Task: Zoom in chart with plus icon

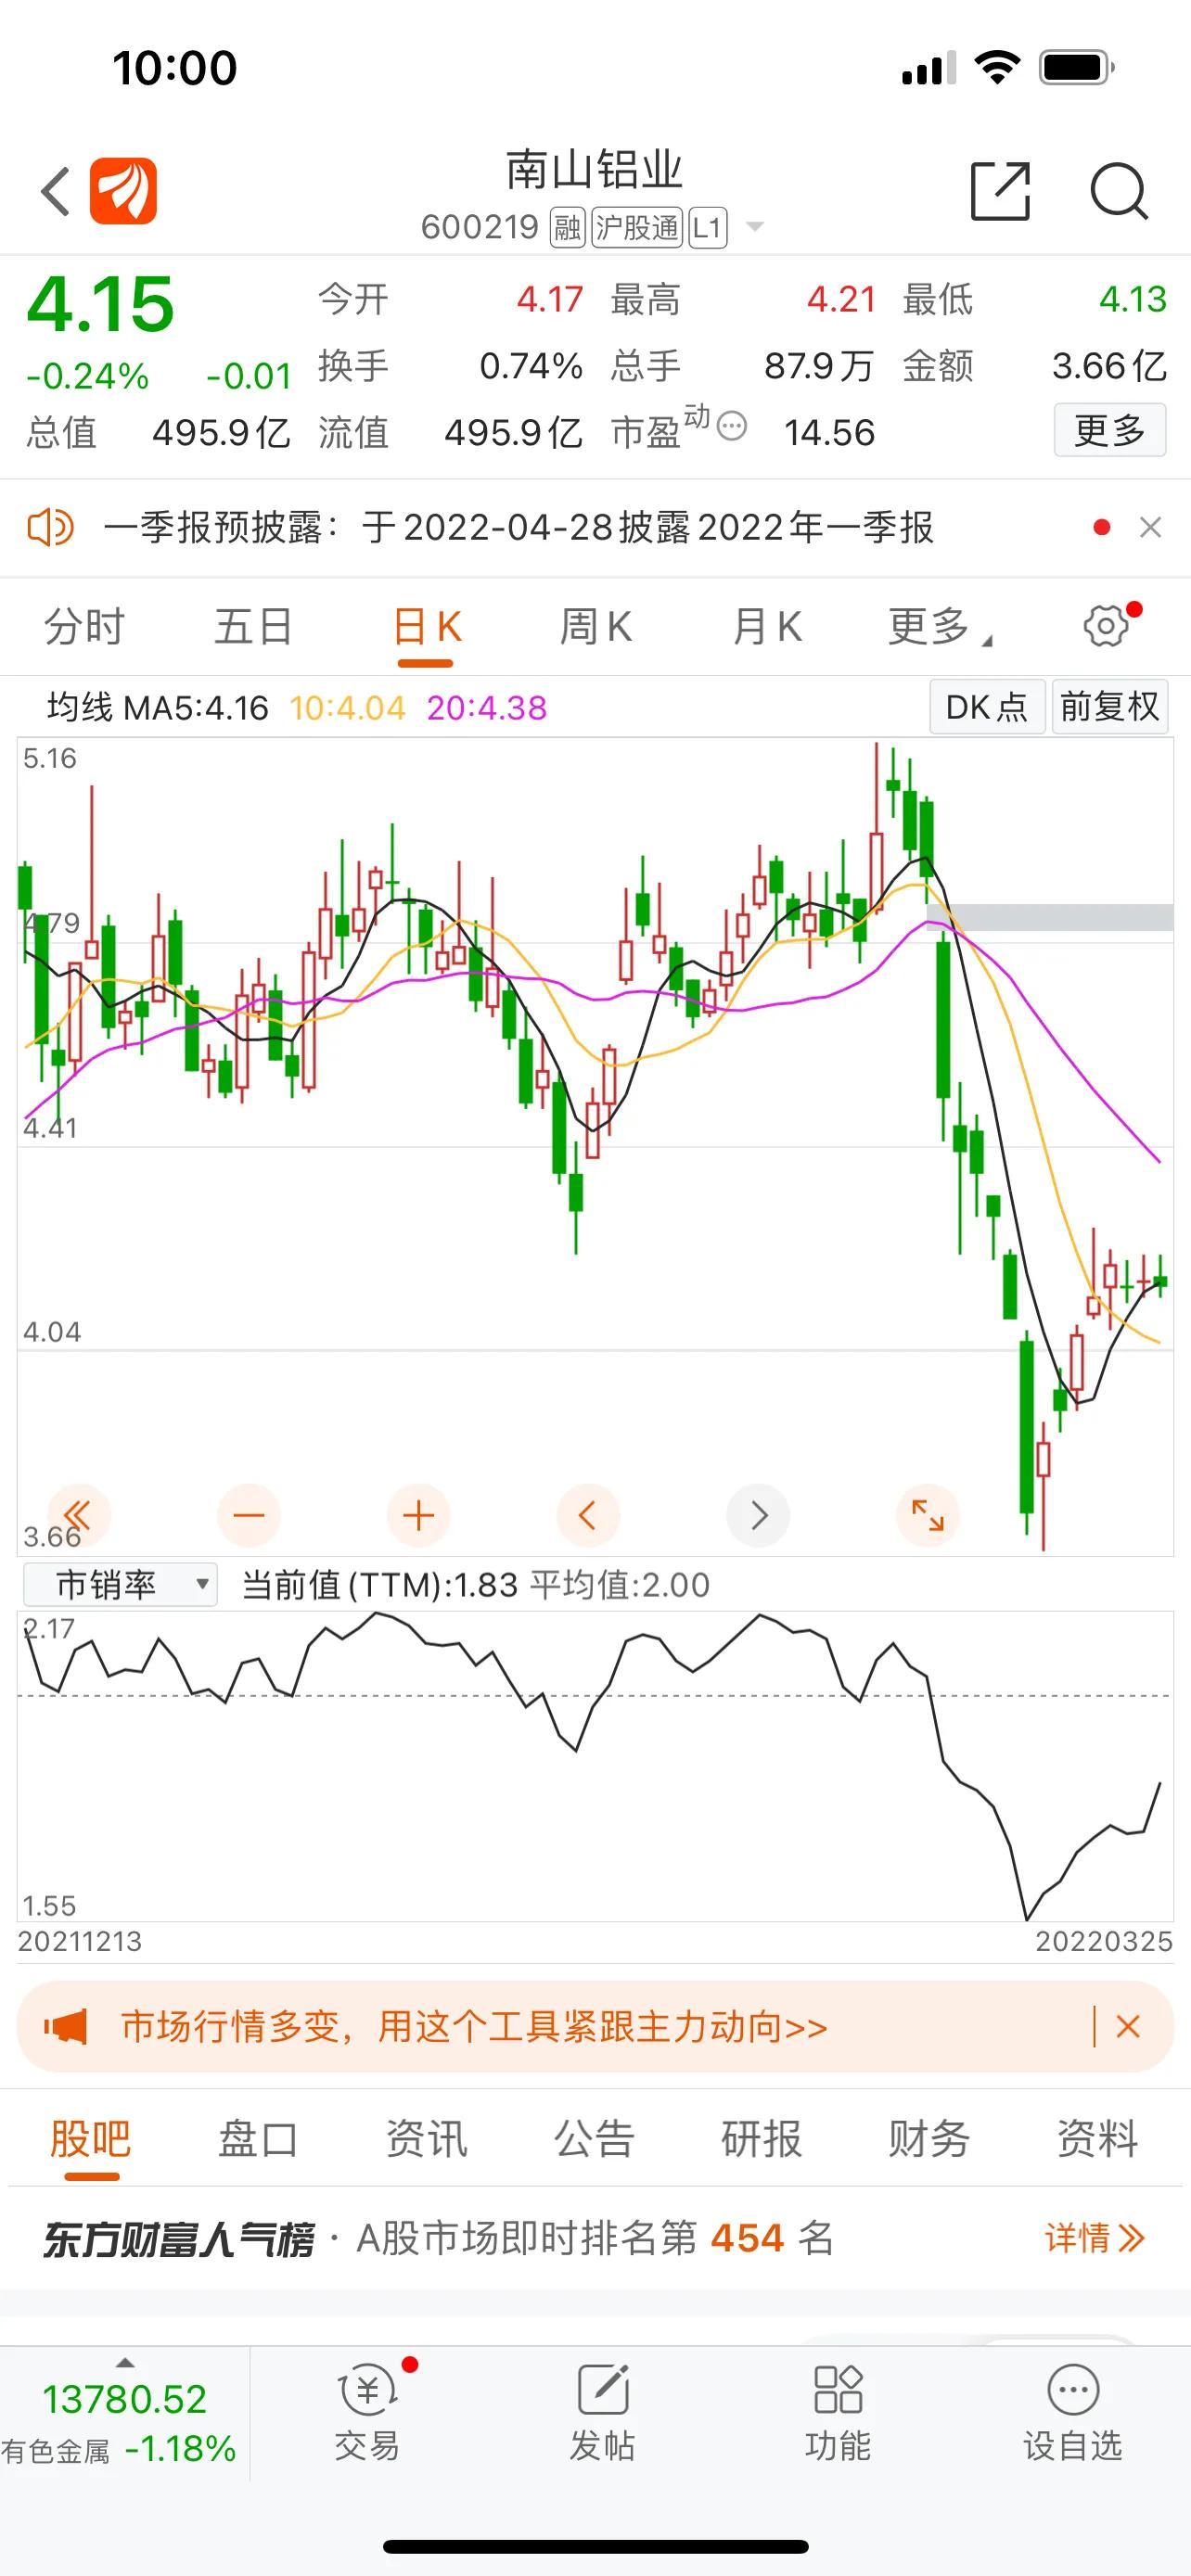Action: click(418, 1516)
